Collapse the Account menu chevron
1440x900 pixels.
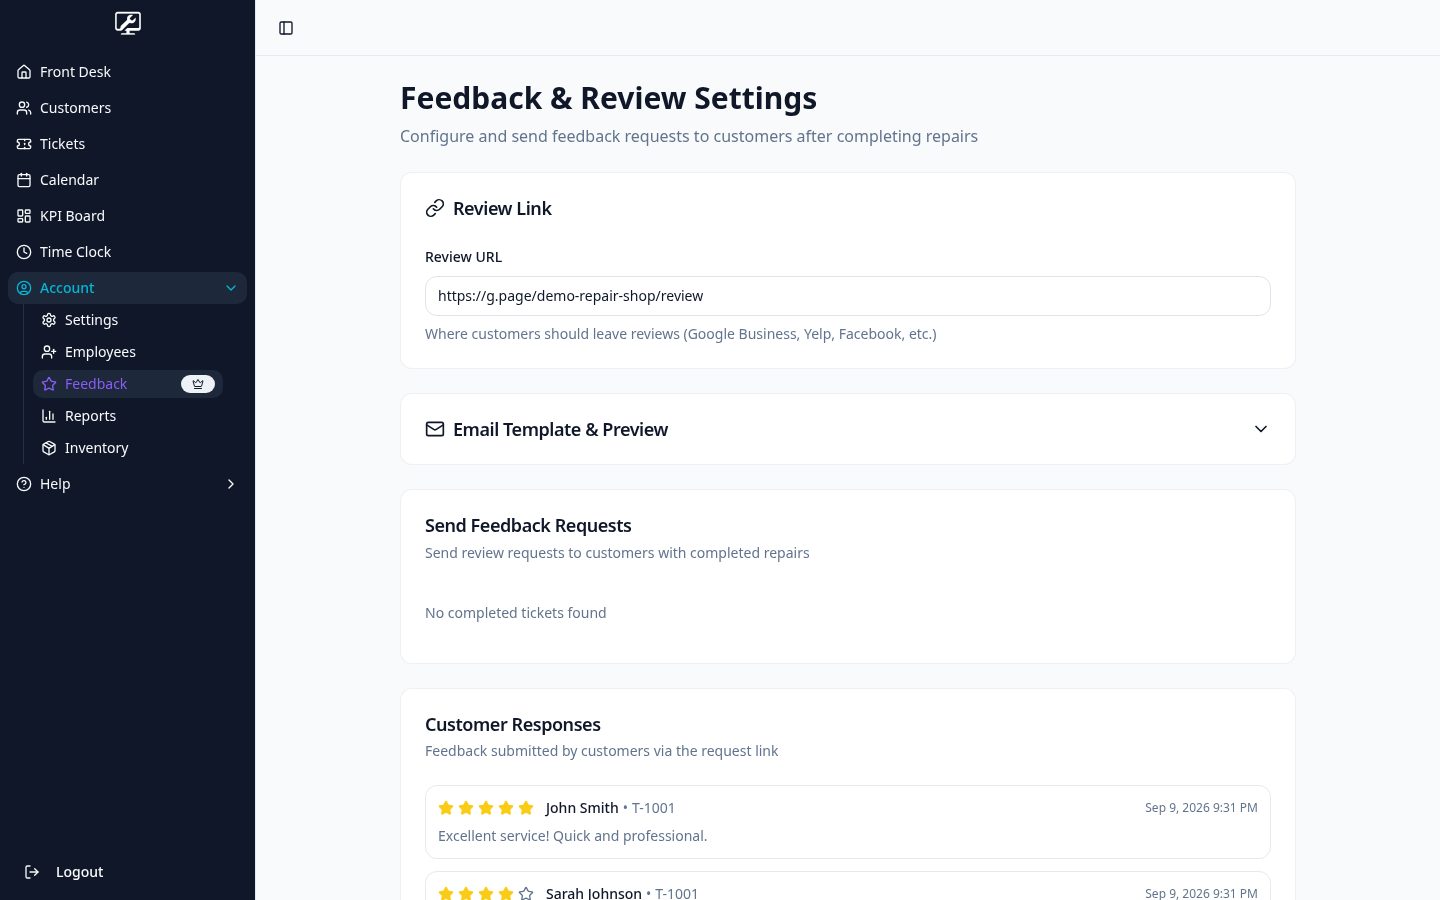tap(231, 288)
